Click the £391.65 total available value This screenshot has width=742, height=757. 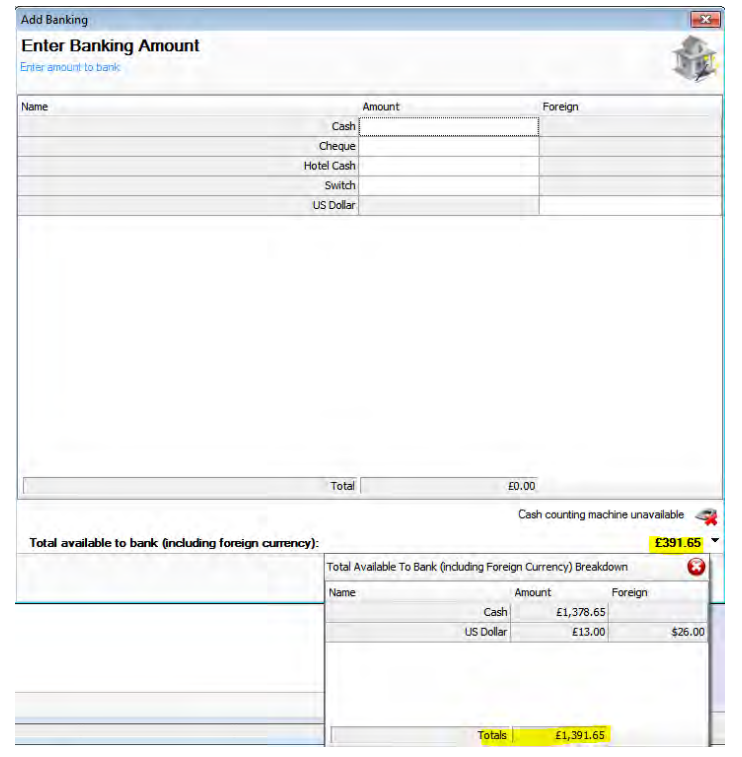coord(677,543)
